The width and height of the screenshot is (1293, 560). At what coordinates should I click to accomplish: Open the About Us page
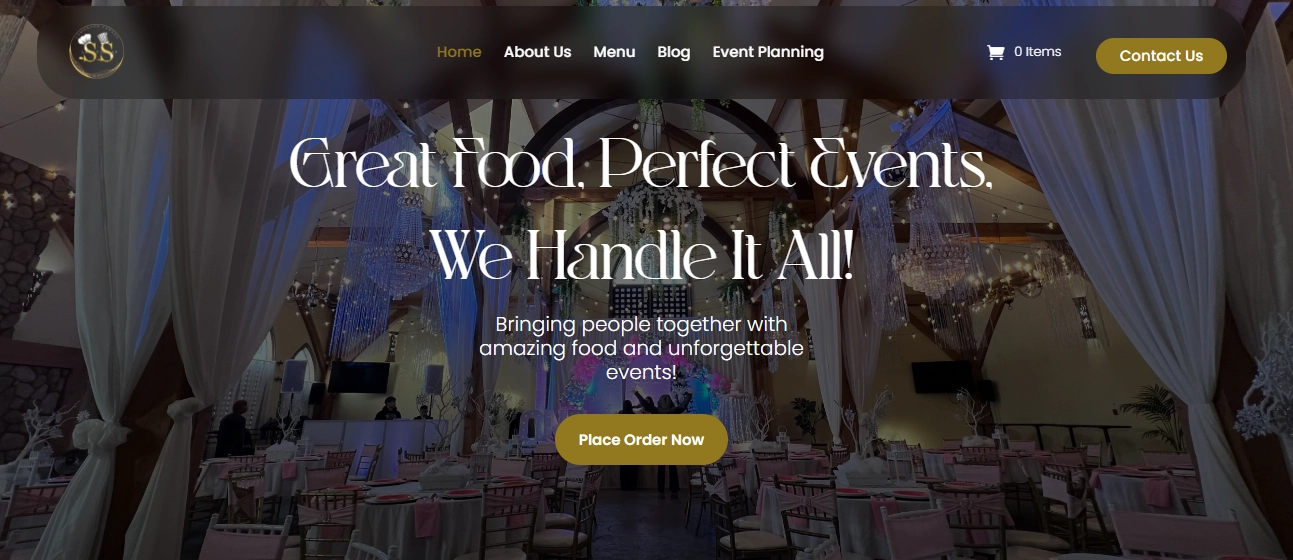pyautogui.click(x=537, y=52)
